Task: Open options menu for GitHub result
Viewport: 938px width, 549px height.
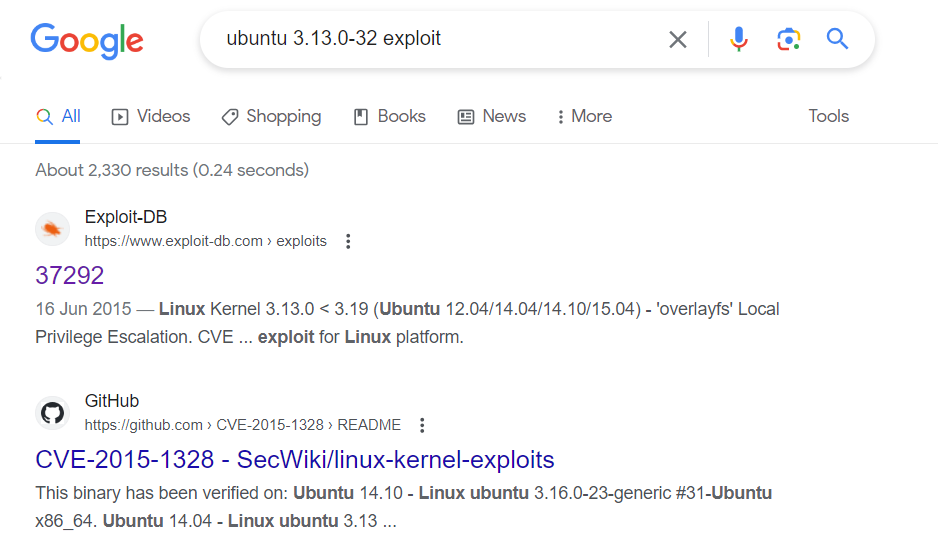Action: [x=422, y=425]
